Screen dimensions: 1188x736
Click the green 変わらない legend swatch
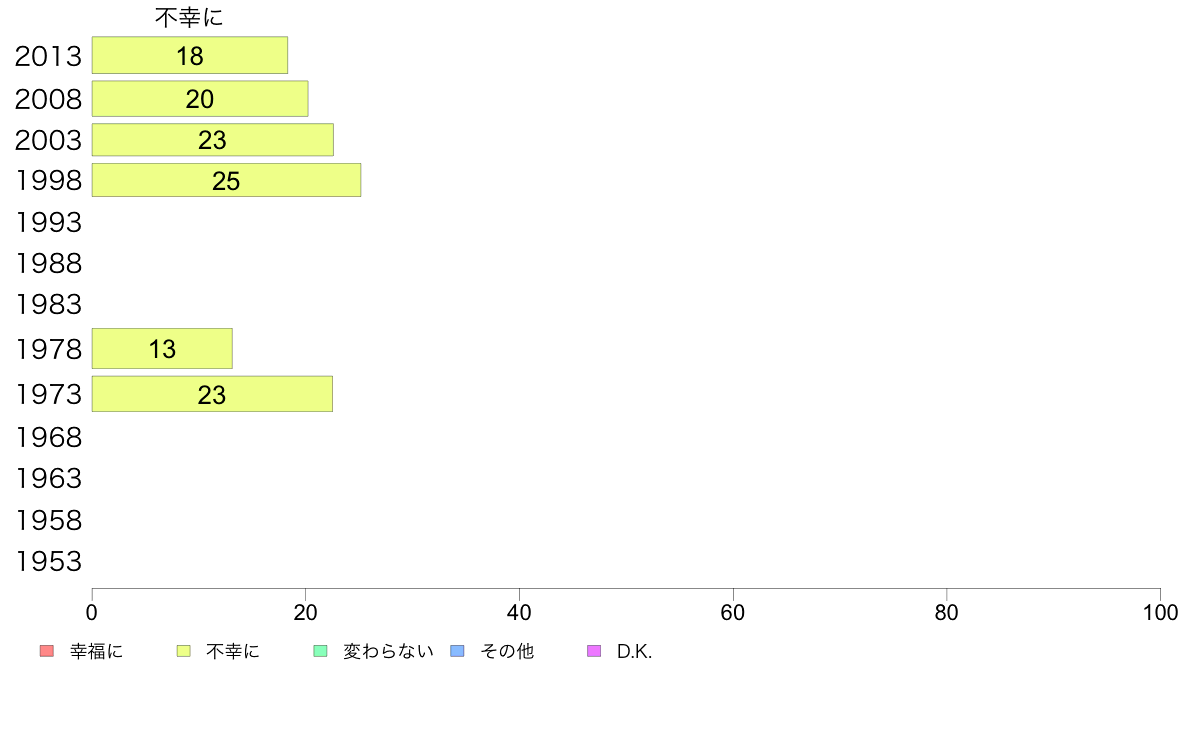tap(320, 651)
